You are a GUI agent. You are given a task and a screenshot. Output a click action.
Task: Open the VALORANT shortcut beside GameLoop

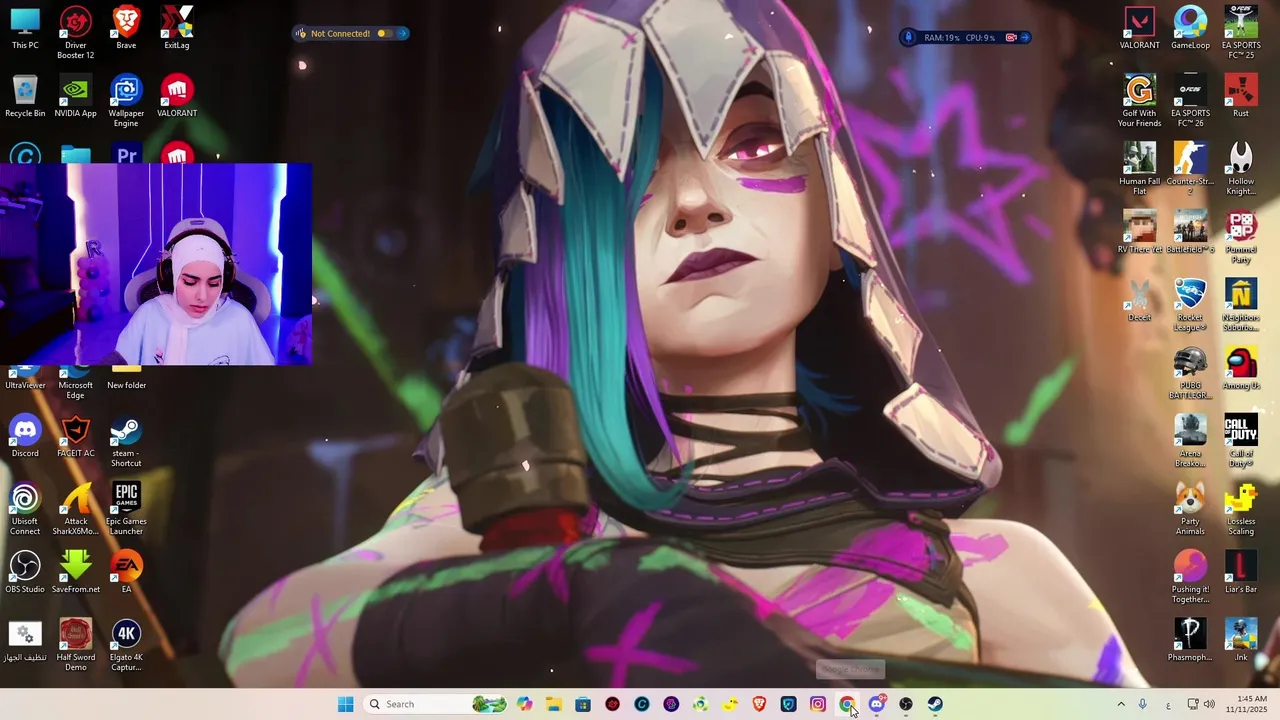coord(1140,28)
